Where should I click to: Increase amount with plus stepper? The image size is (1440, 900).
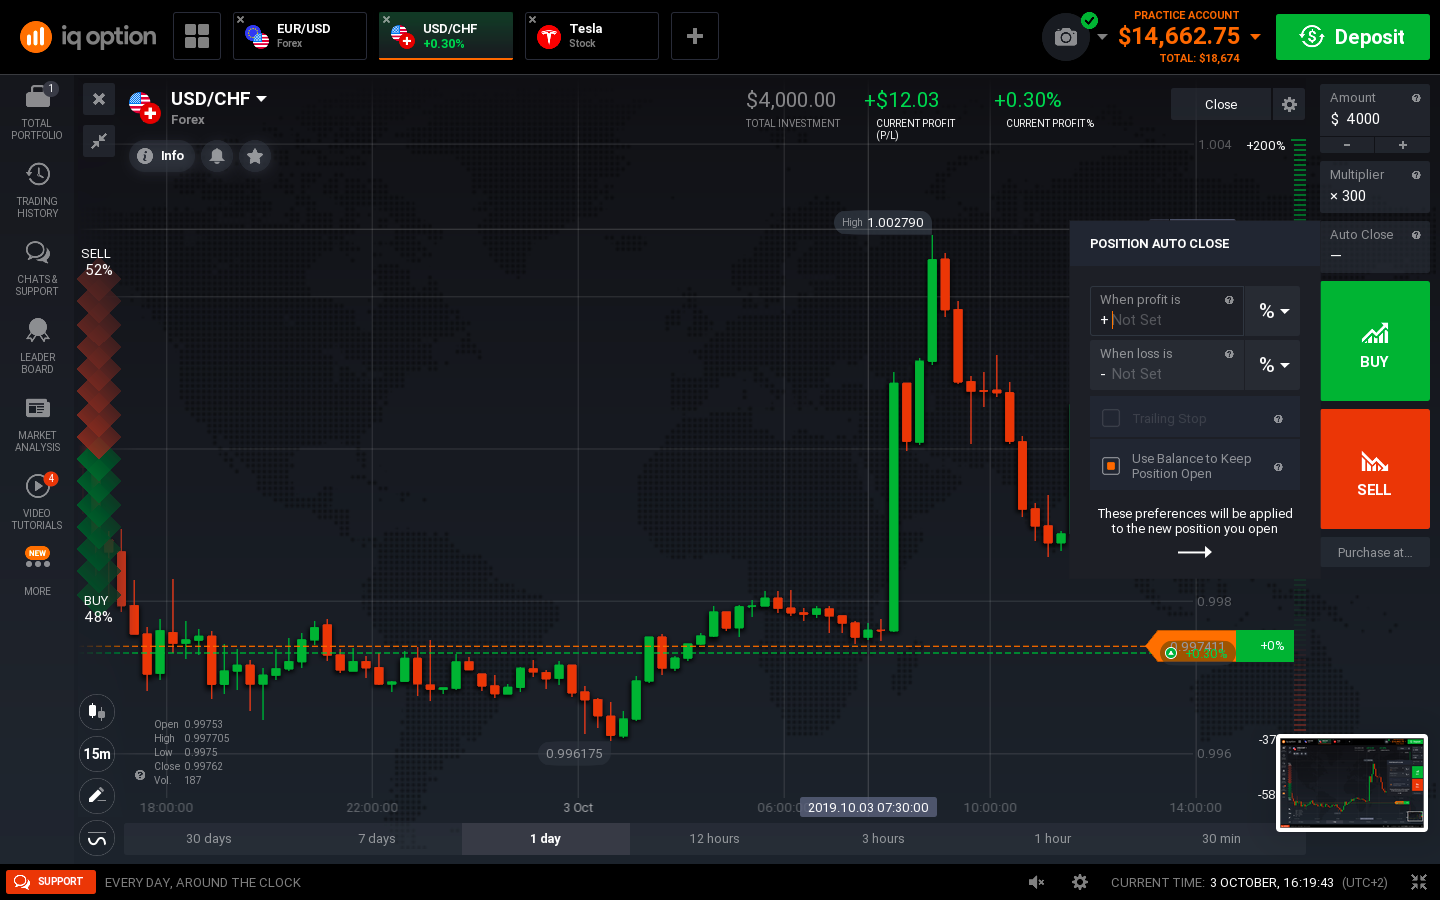[x=1403, y=145]
